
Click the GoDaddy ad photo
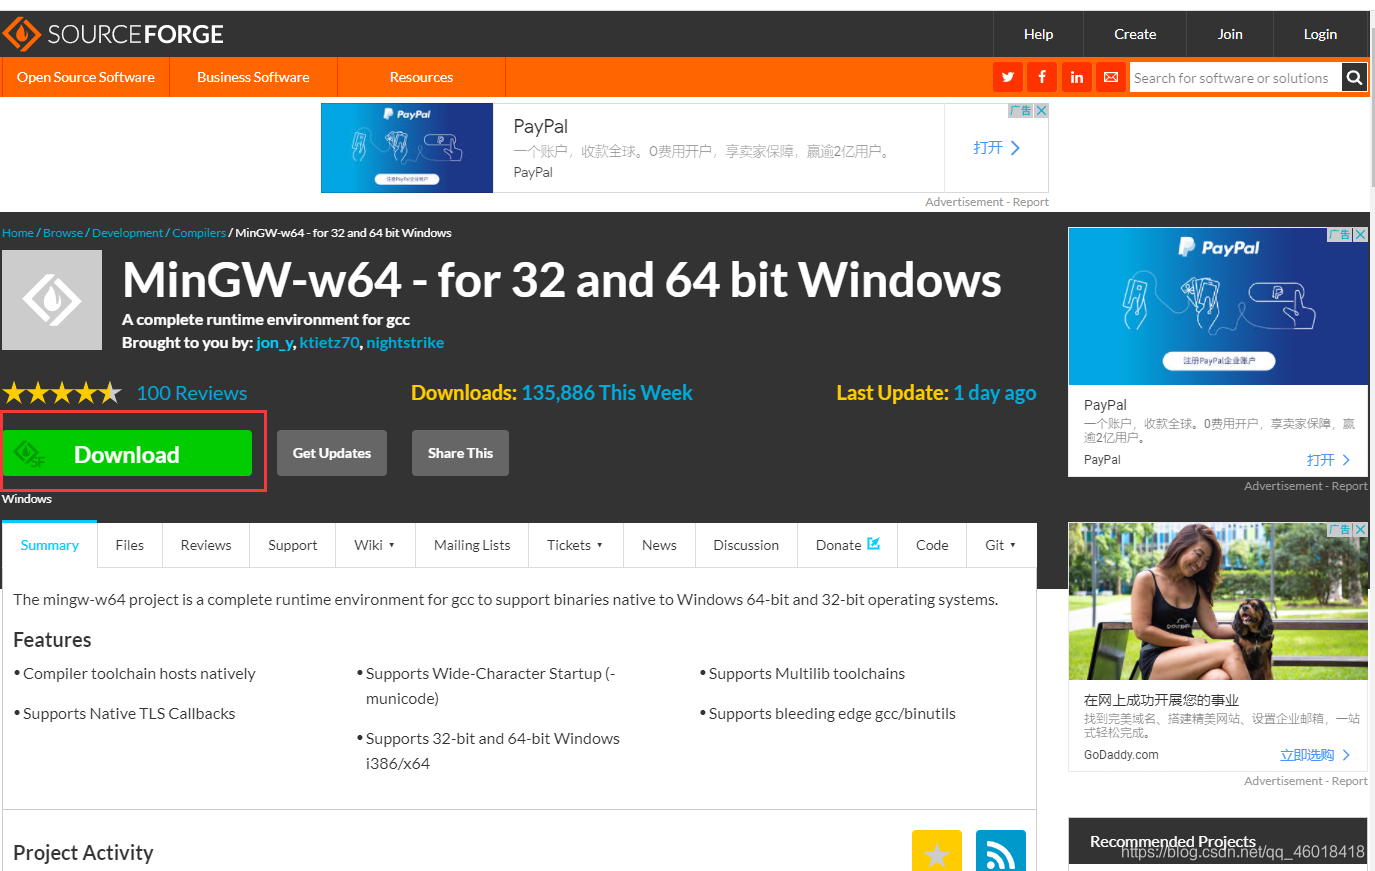click(x=1218, y=601)
